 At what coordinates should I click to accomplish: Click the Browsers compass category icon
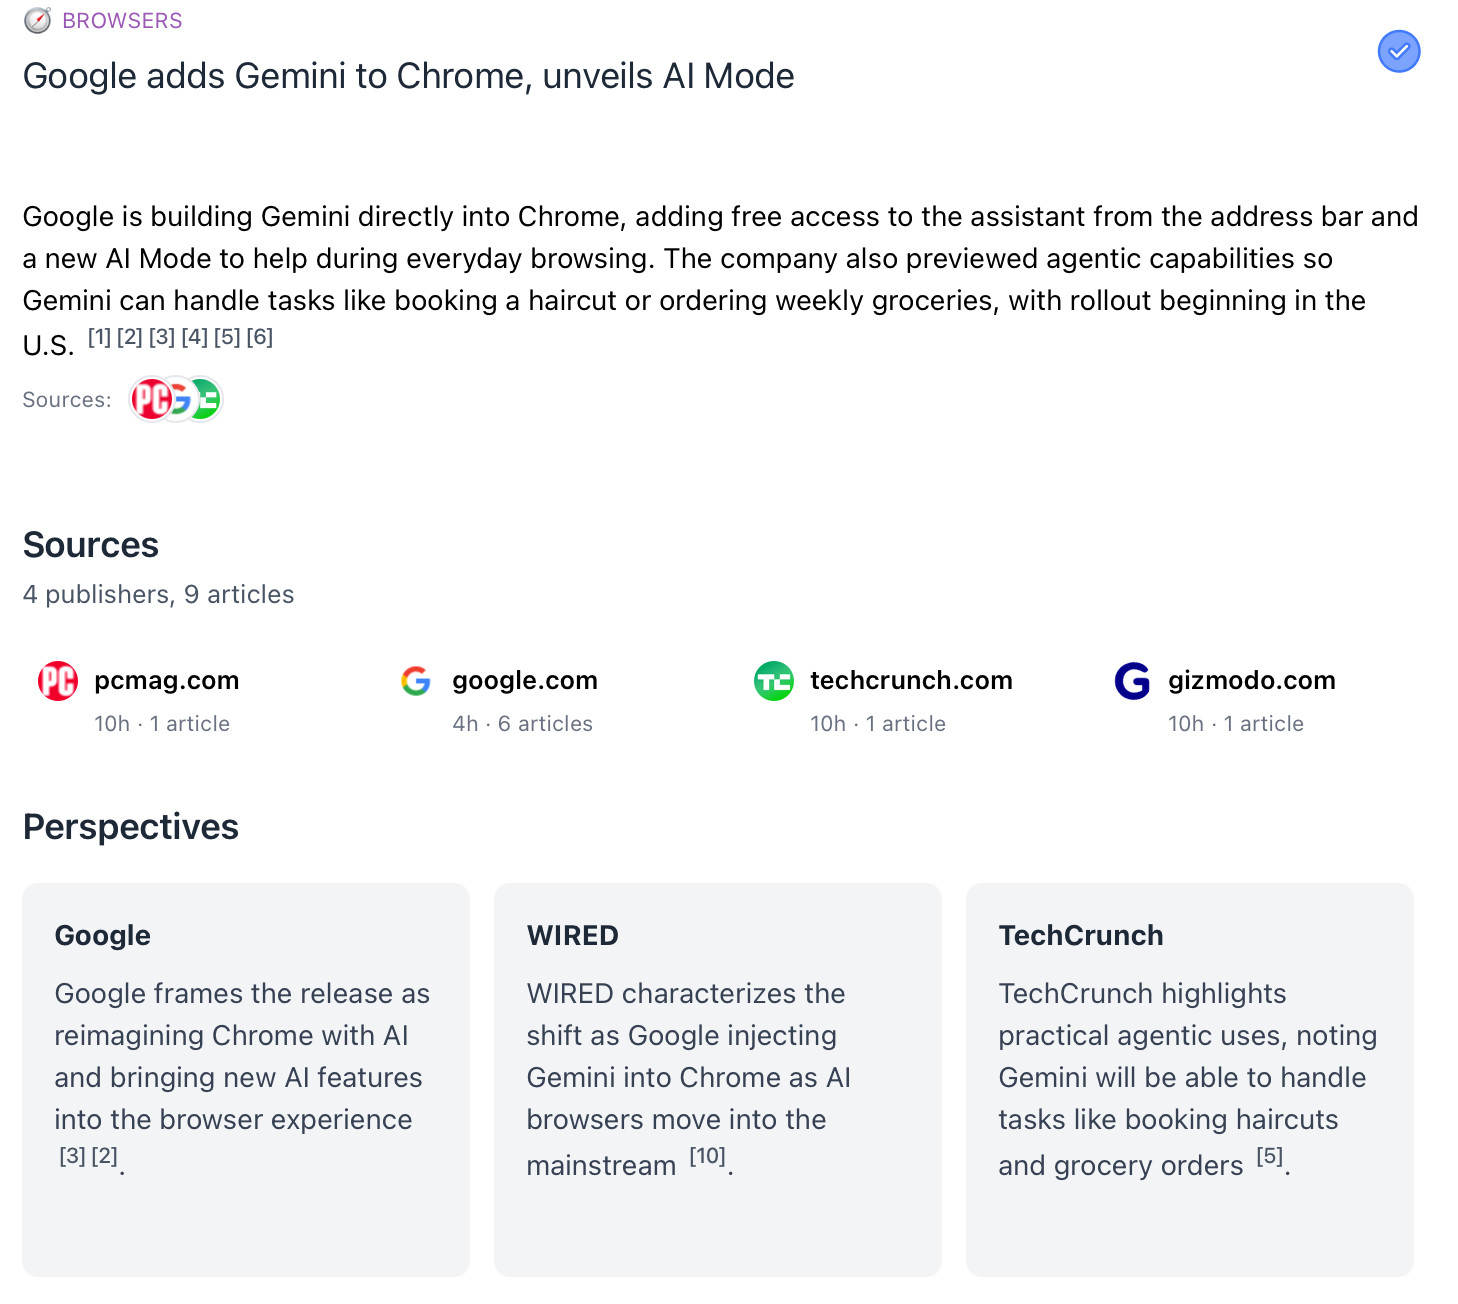(38, 21)
